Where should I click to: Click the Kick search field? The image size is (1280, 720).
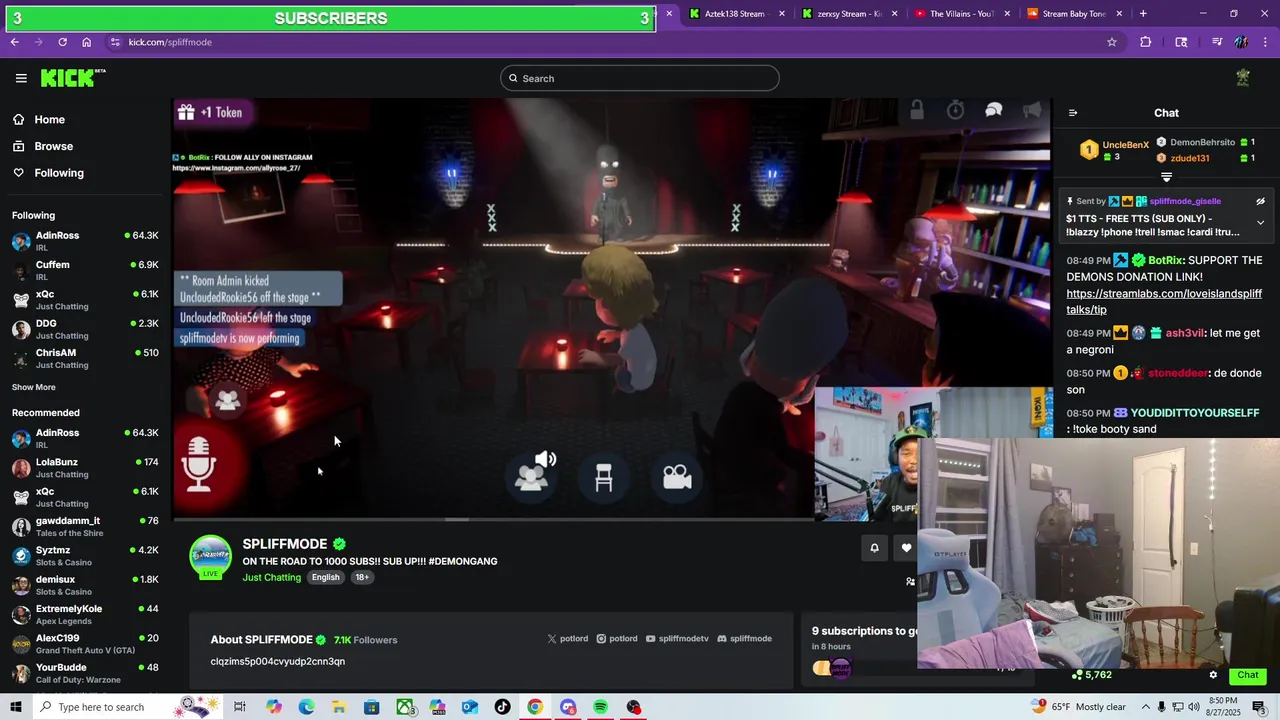click(x=640, y=78)
